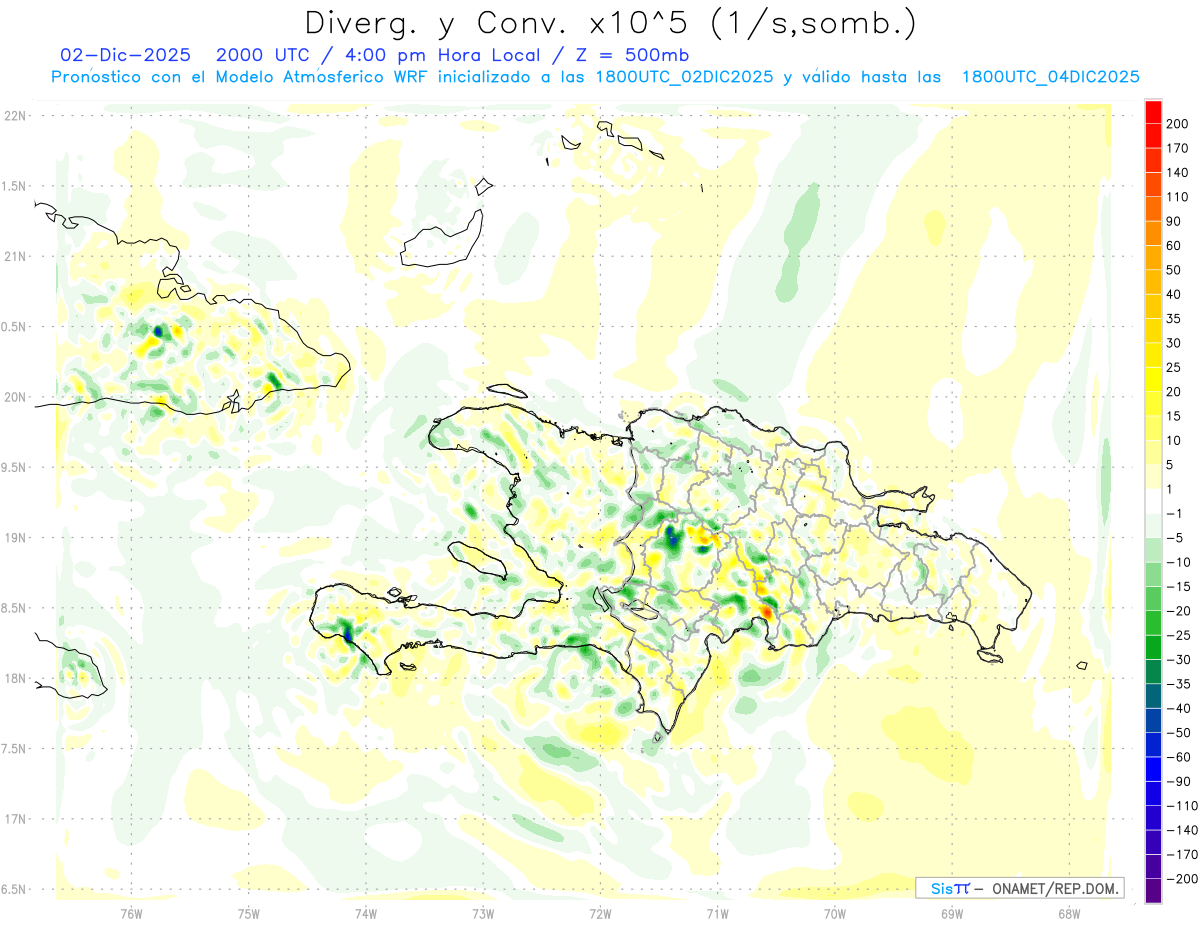The height and width of the screenshot is (927, 1200).
Task: Click the '72W' longitude label
Action: [x=600, y=913]
